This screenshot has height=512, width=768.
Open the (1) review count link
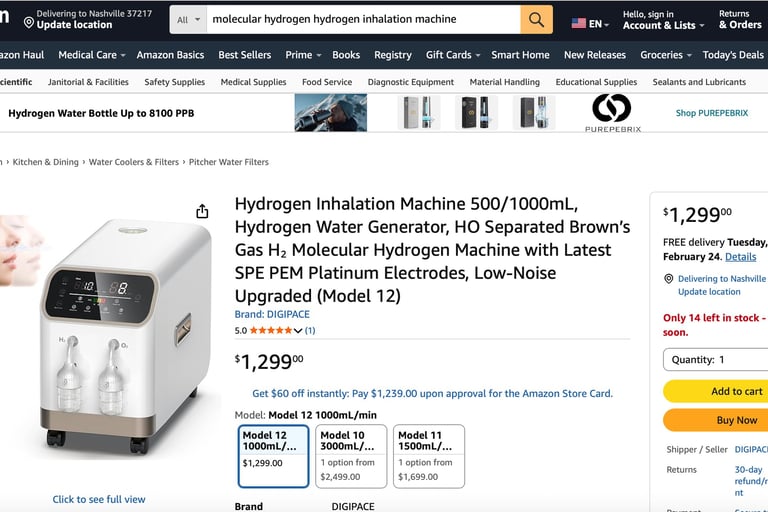(310, 330)
